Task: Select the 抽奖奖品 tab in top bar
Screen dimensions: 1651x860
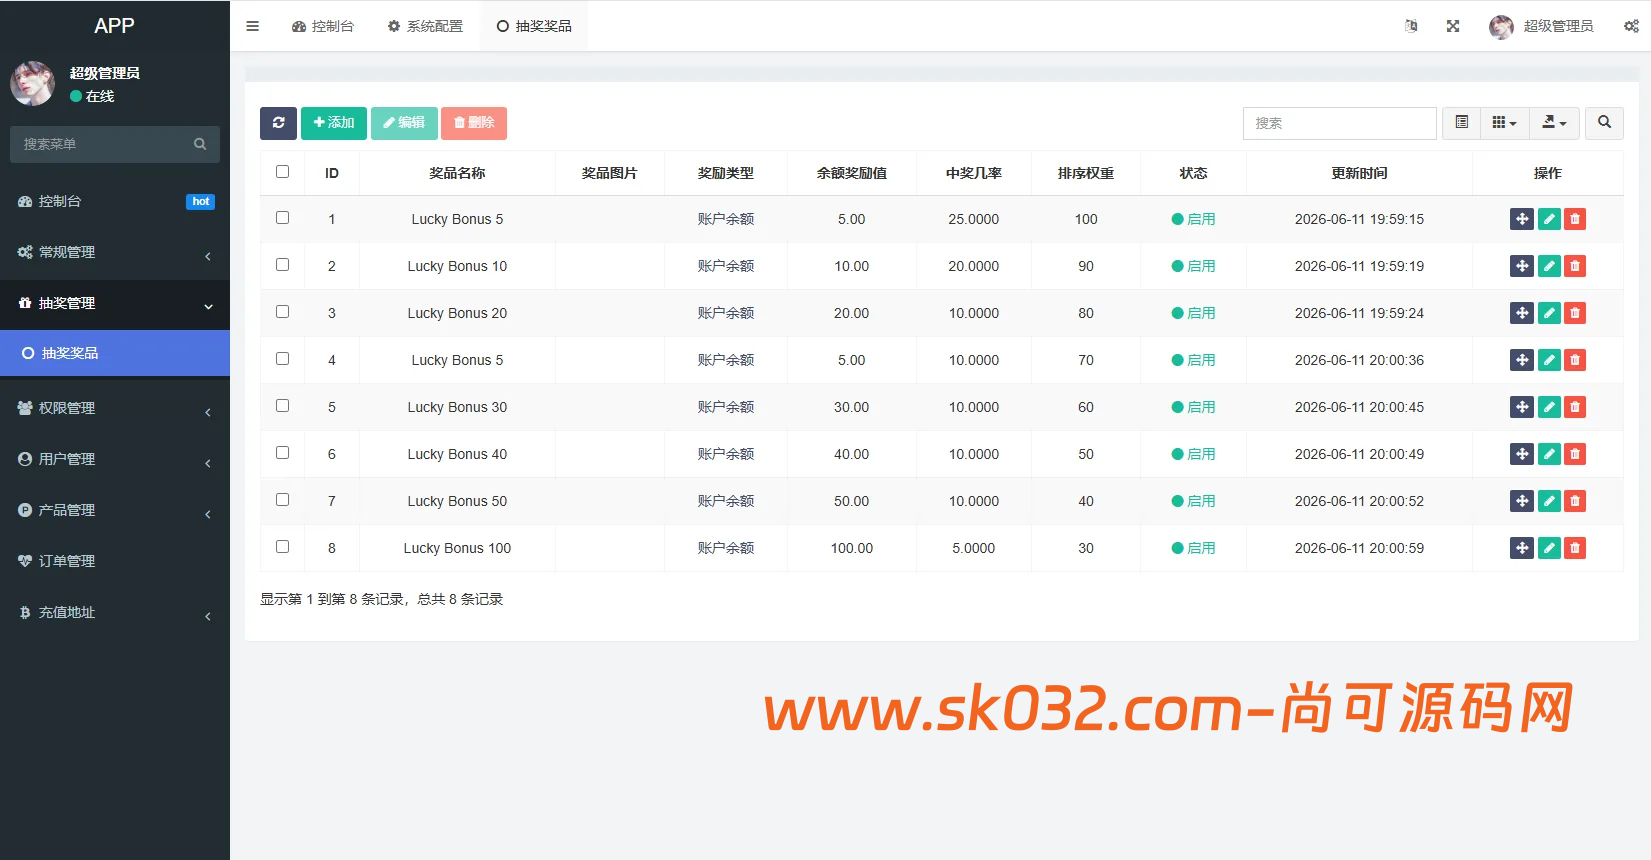Action: 534,26
